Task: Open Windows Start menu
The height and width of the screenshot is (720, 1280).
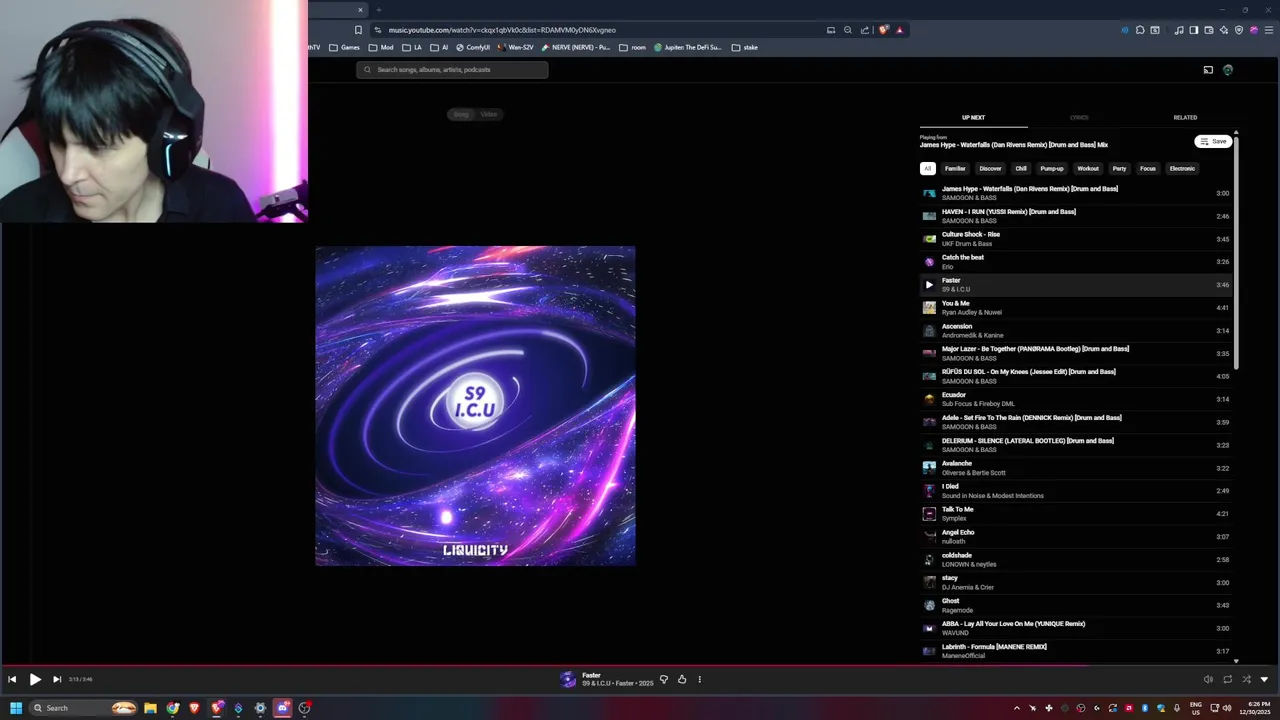Action: tap(16, 708)
